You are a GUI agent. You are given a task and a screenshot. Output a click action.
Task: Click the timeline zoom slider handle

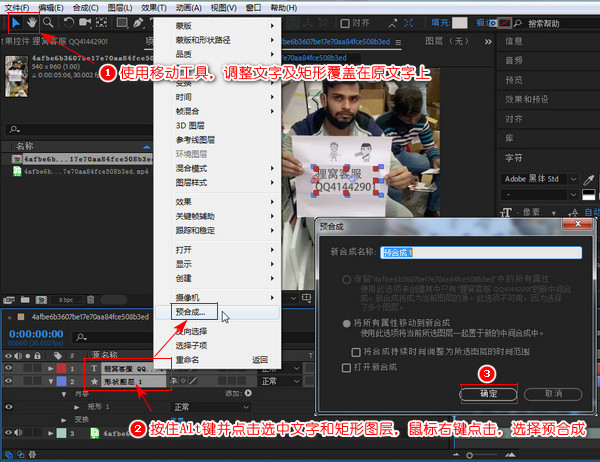coord(469,455)
